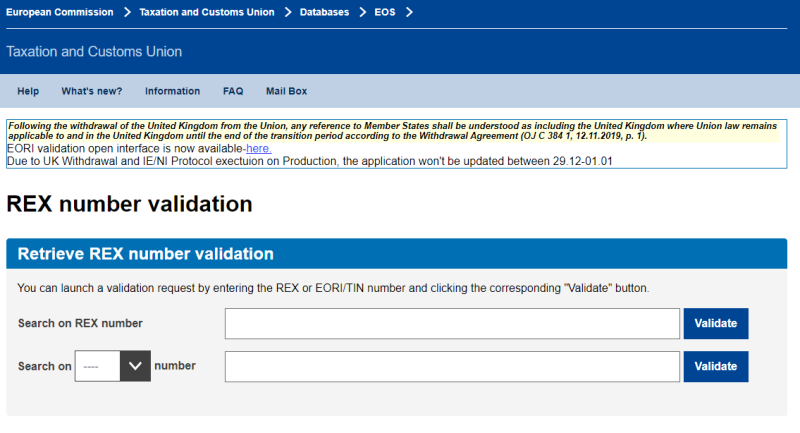Click the 'Search on REX number' label
800x433 pixels.
pyautogui.click(x=80, y=323)
